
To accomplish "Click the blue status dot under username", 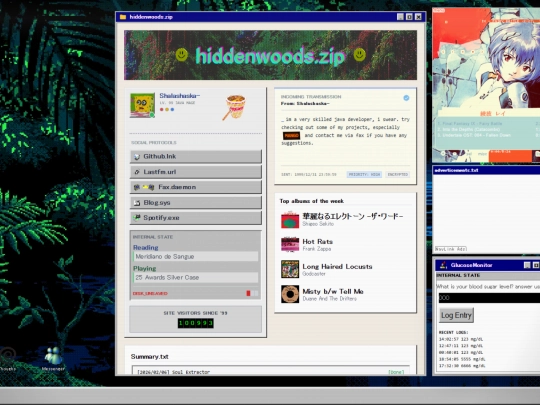I will pos(173,110).
